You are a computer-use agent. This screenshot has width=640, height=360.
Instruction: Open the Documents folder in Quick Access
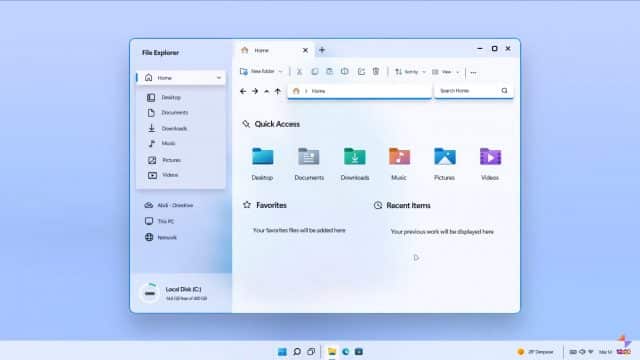[309, 163]
